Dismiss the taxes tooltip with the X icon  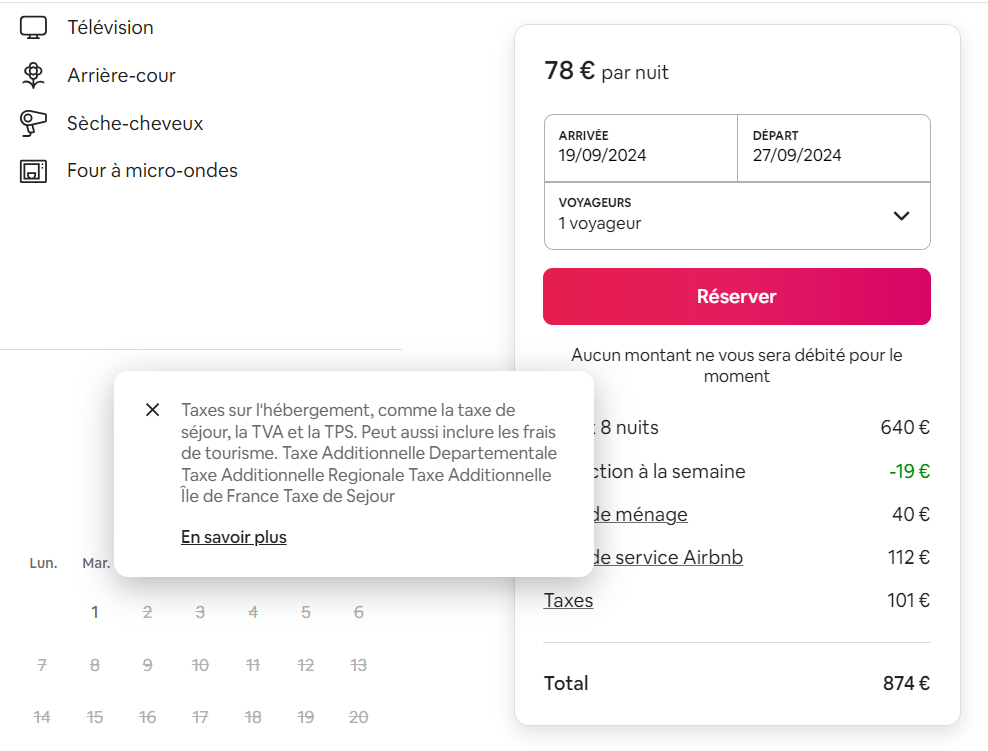click(x=152, y=409)
